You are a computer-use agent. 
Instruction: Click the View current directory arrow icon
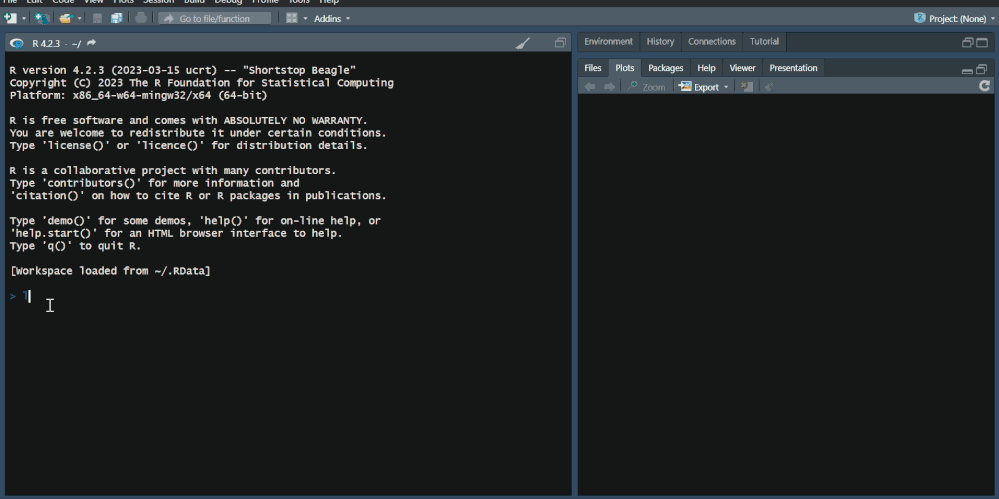(91, 43)
